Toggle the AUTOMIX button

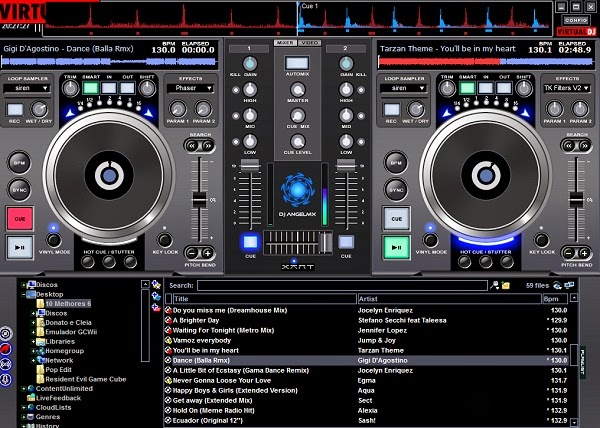tap(297, 63)
